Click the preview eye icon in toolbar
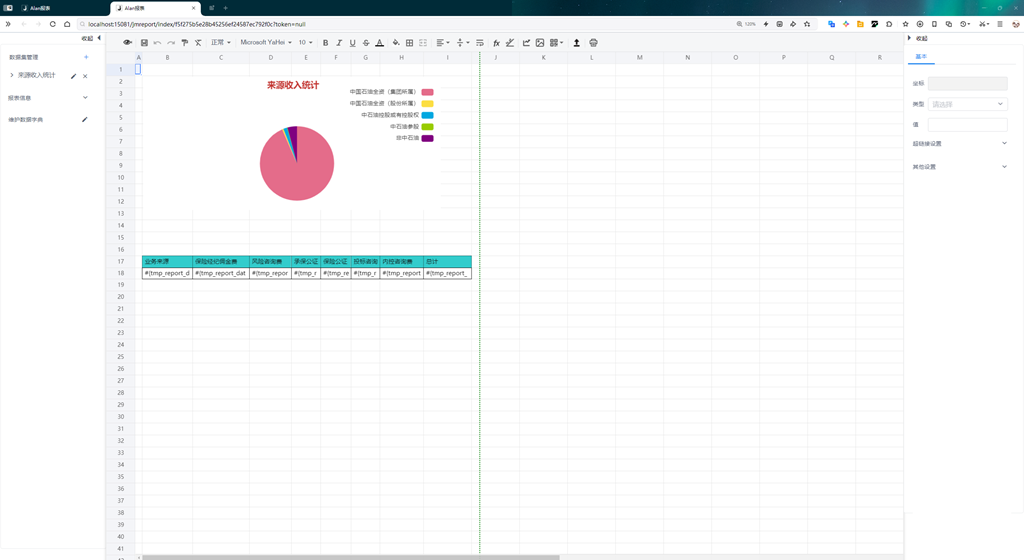This screenshot has width=1024, height=560. click(x=127, y=42)
